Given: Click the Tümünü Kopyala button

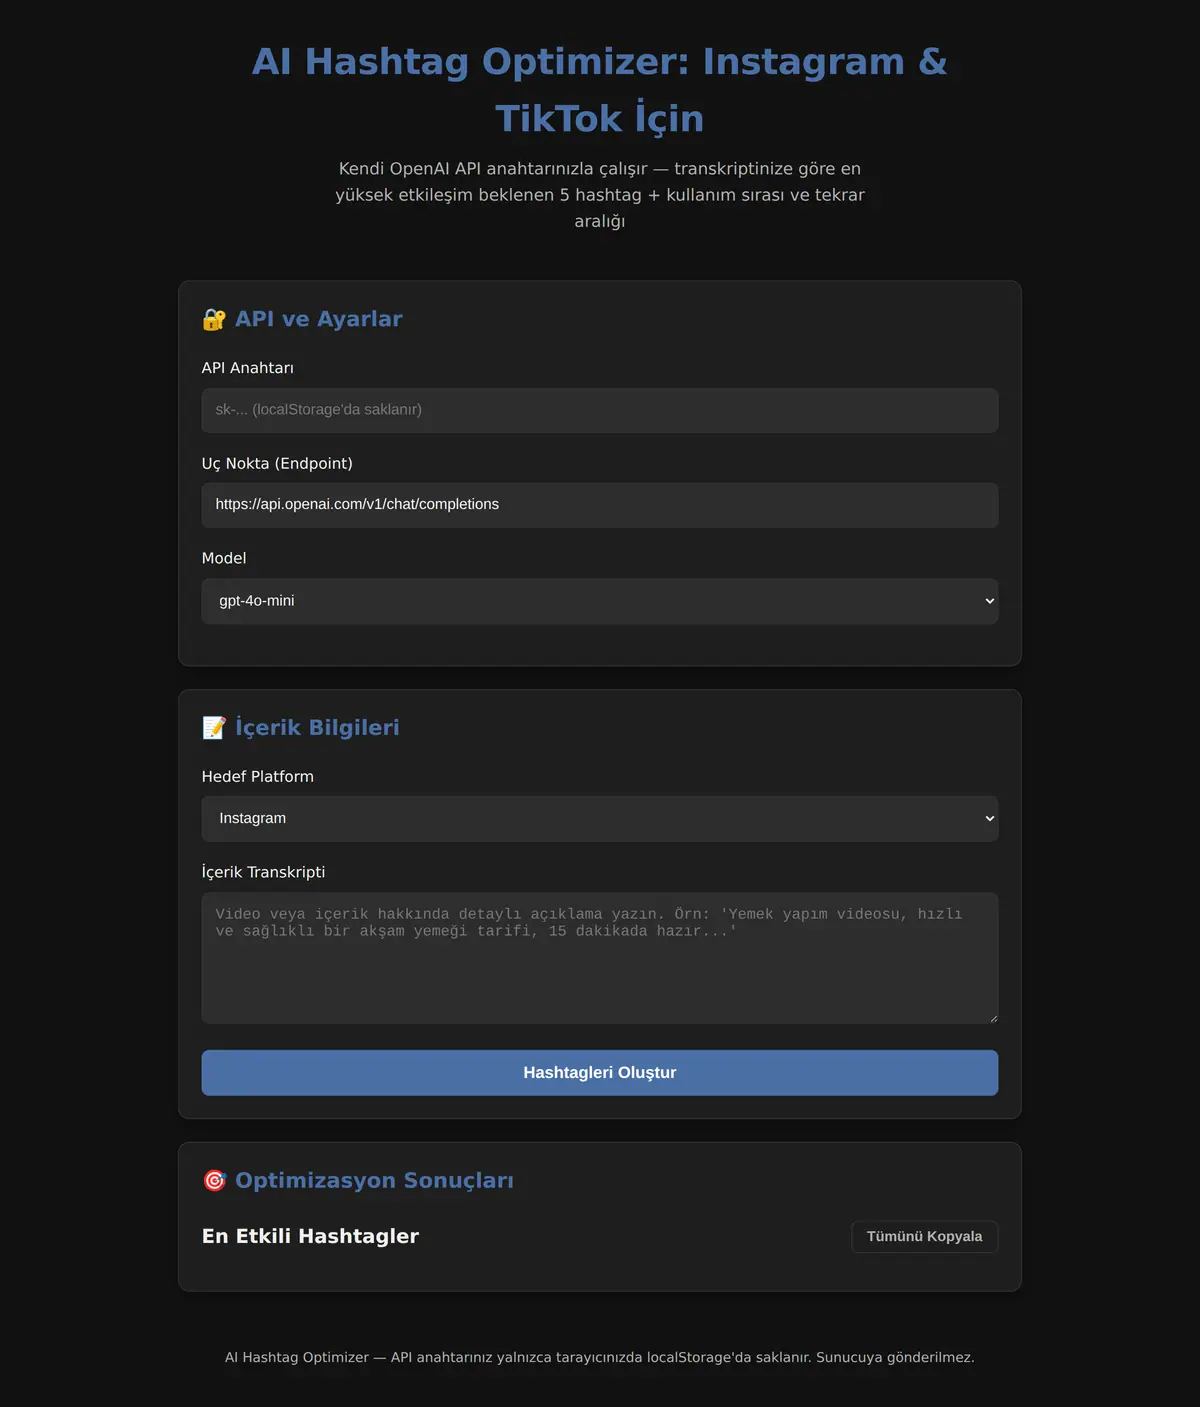Looking at the screenshot, I should pyautogui.click(x=924, y=1237).
